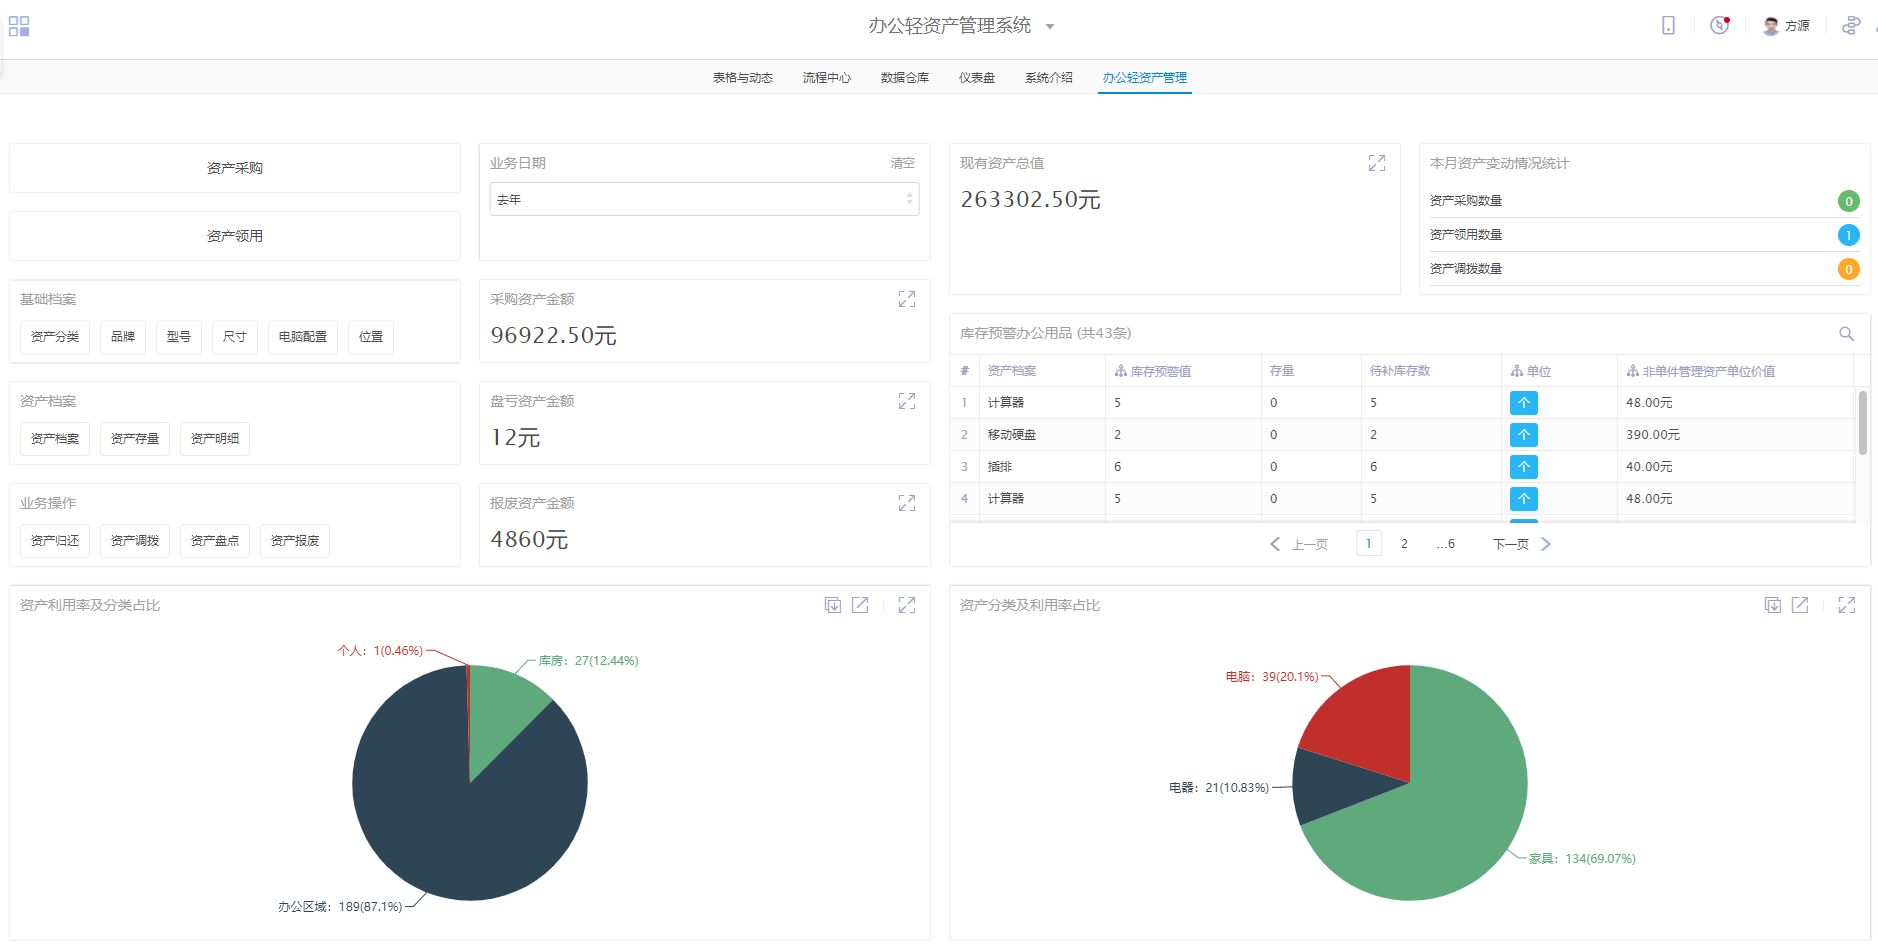The height and width of the screenshot is (945, 1878).
Task: Click the 资产调拨数量 orange count badge
Action: [1849, 269]
